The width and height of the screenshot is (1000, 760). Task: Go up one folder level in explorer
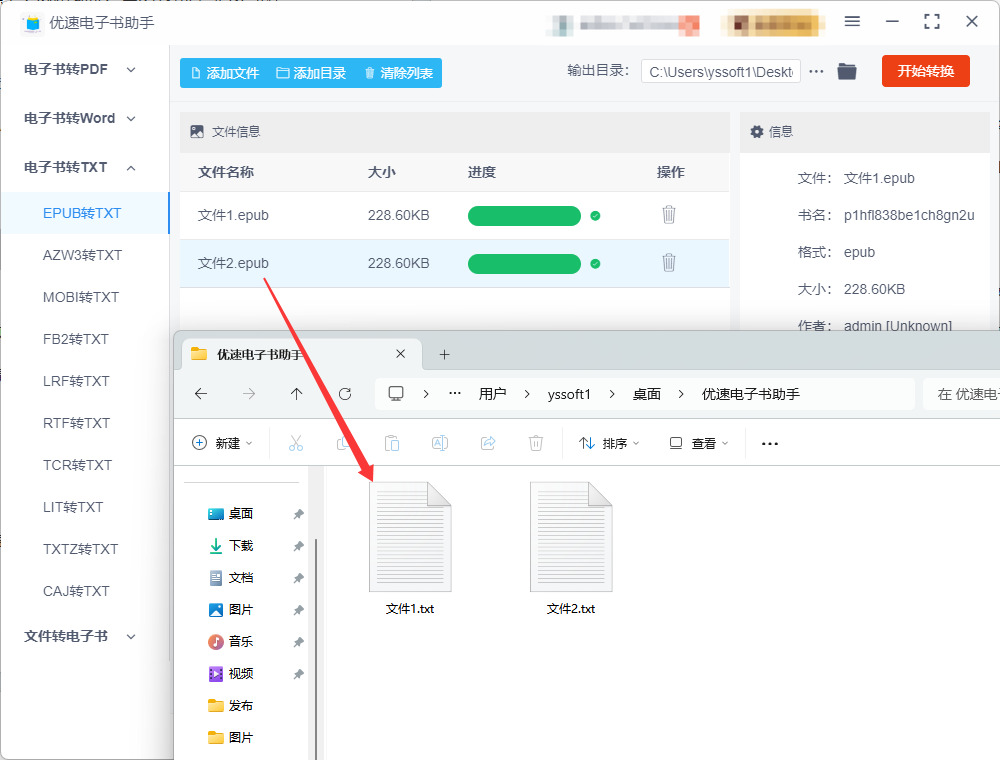297,394
